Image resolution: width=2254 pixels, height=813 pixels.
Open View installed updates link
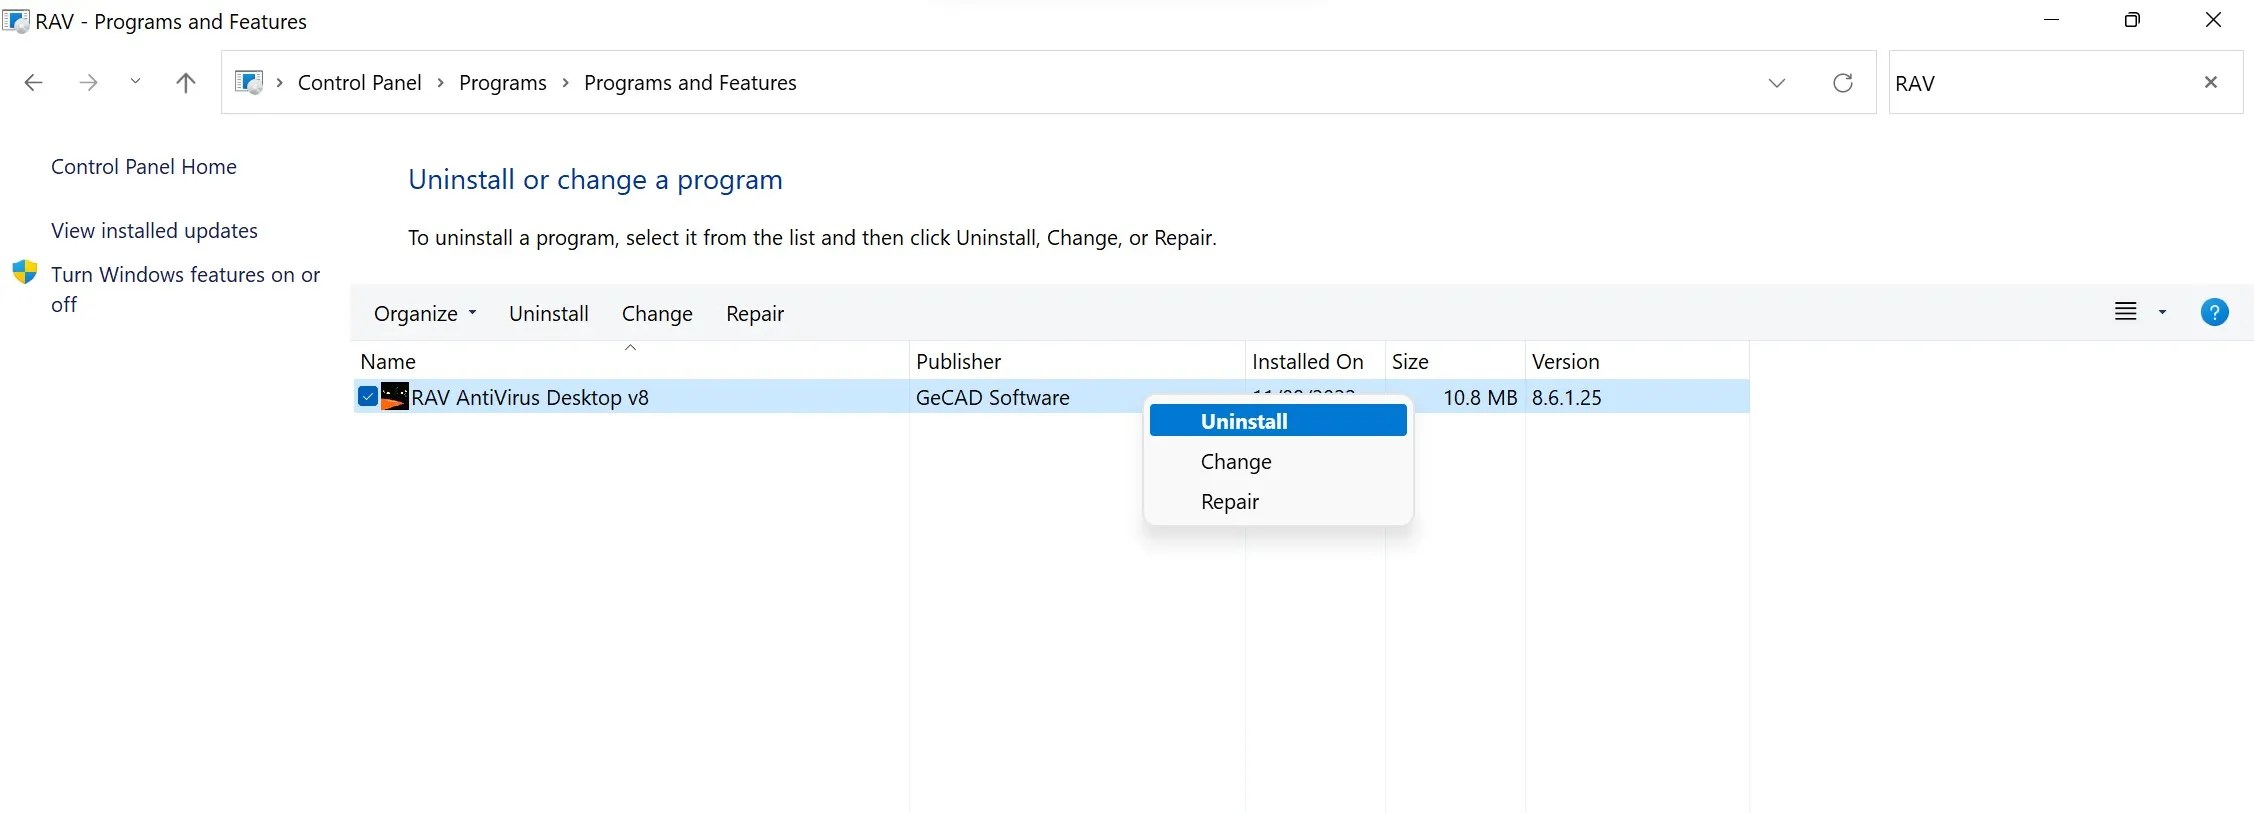click(154, 231)
